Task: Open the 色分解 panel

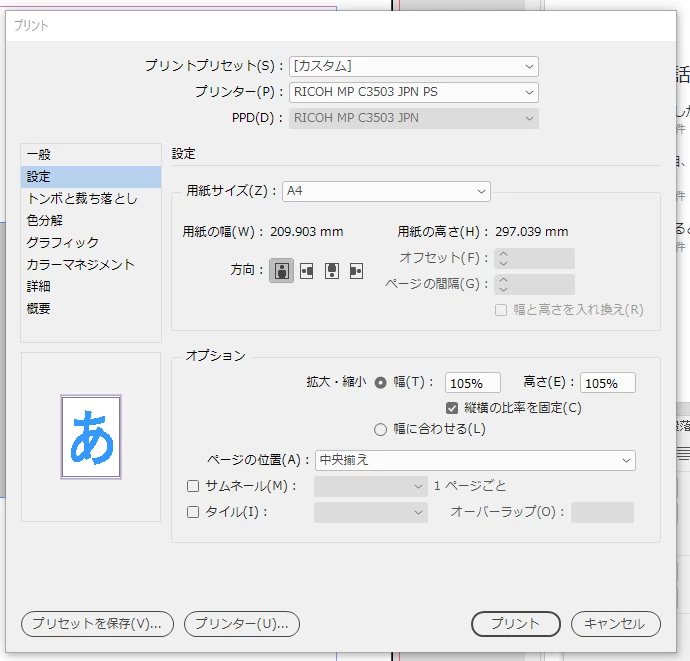Action: [91, 220]
